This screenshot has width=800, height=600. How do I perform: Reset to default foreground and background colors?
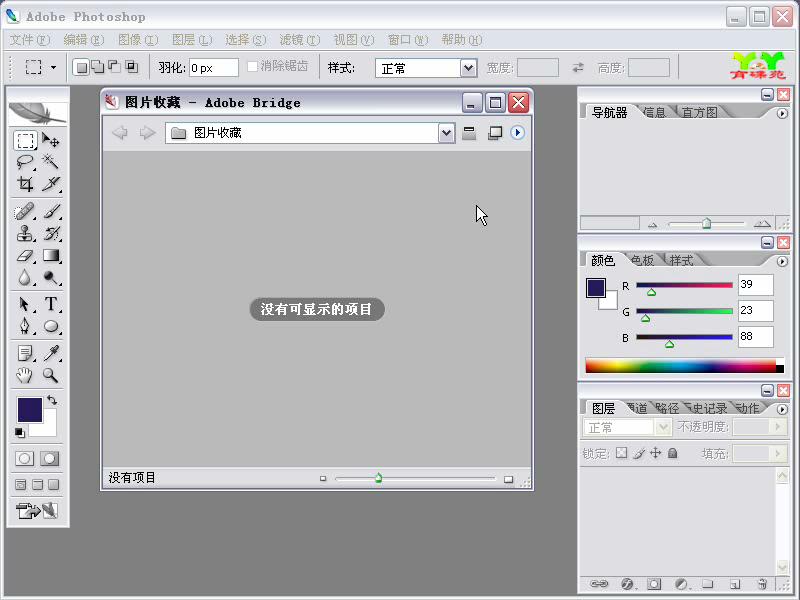[19, 433]
